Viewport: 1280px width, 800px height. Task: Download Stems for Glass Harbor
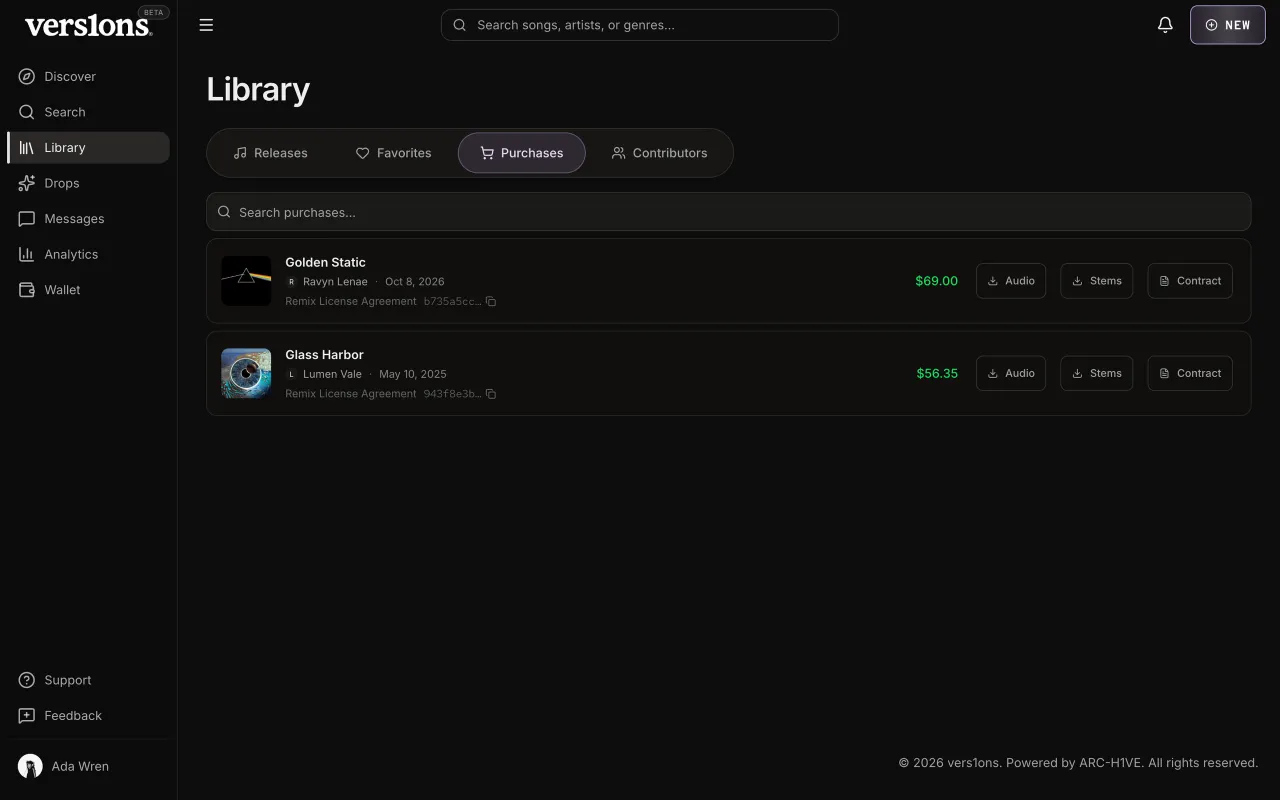tap(1097, 373)
